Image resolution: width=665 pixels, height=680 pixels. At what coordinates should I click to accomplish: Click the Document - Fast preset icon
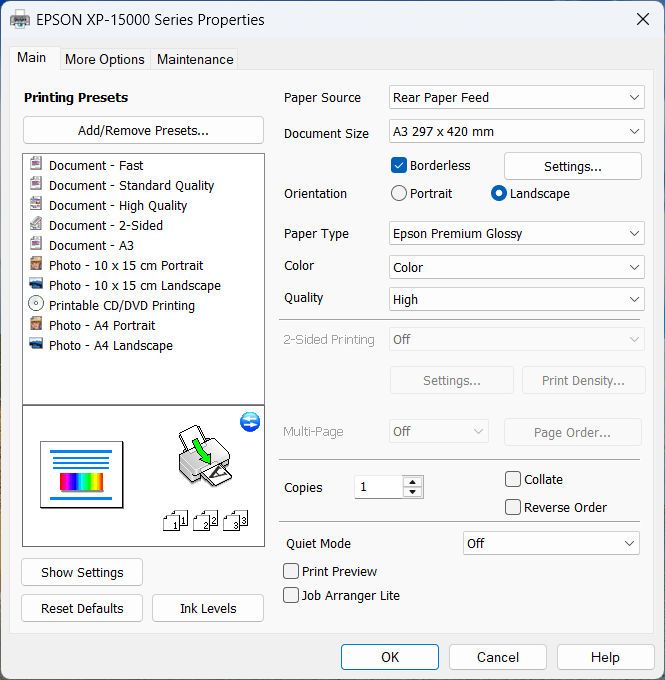(x=36, y=163)
